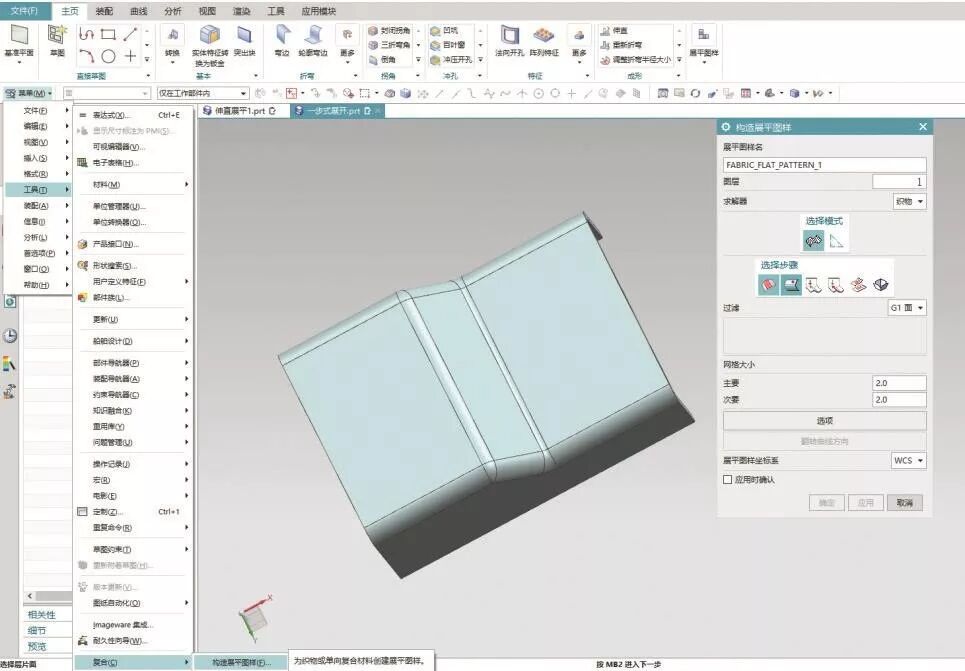965x671 pixels.
Task: Open the 展平图样坐标系 WCS dropdown
Action: (908, 461)
